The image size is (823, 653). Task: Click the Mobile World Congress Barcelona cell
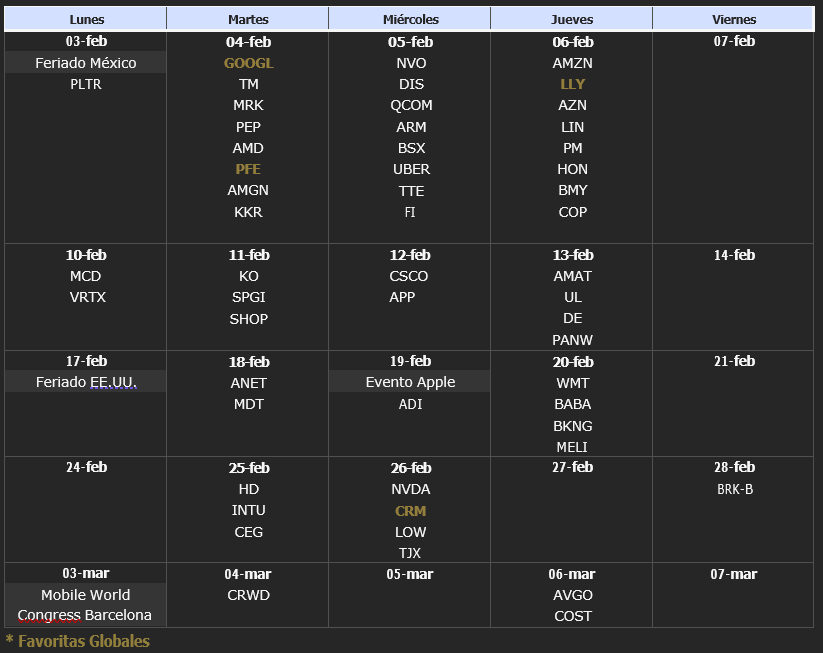point(86,605)
